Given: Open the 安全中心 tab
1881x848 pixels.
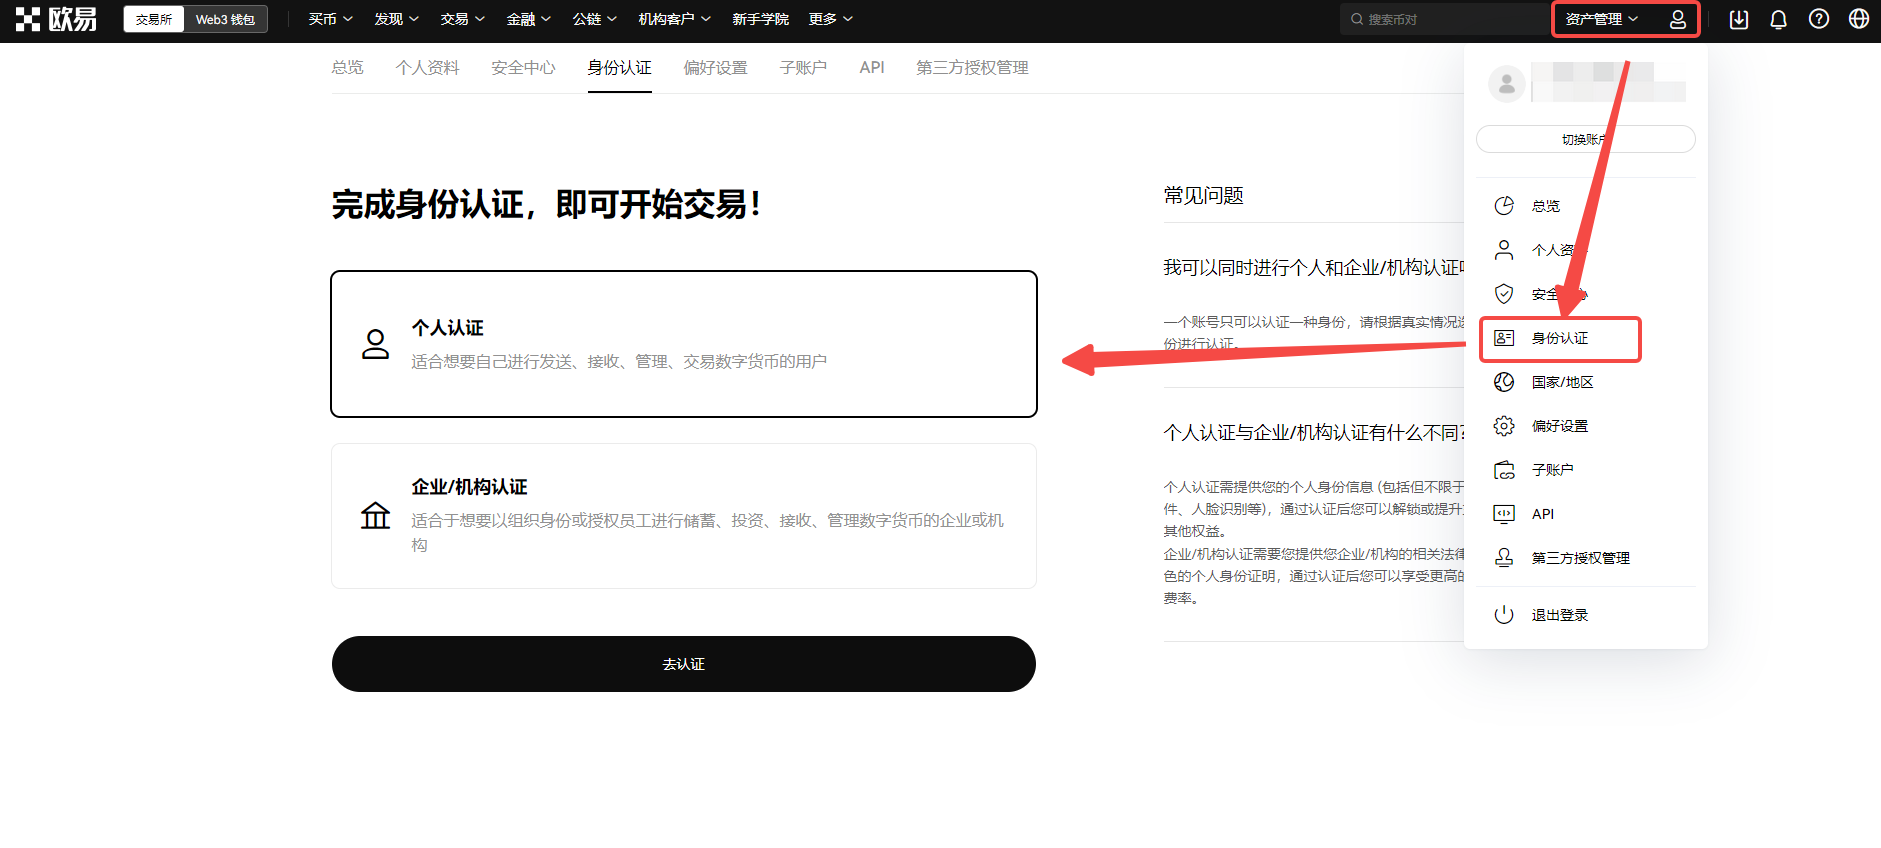Looking at the screenshot, I should [x=524, y=67].
